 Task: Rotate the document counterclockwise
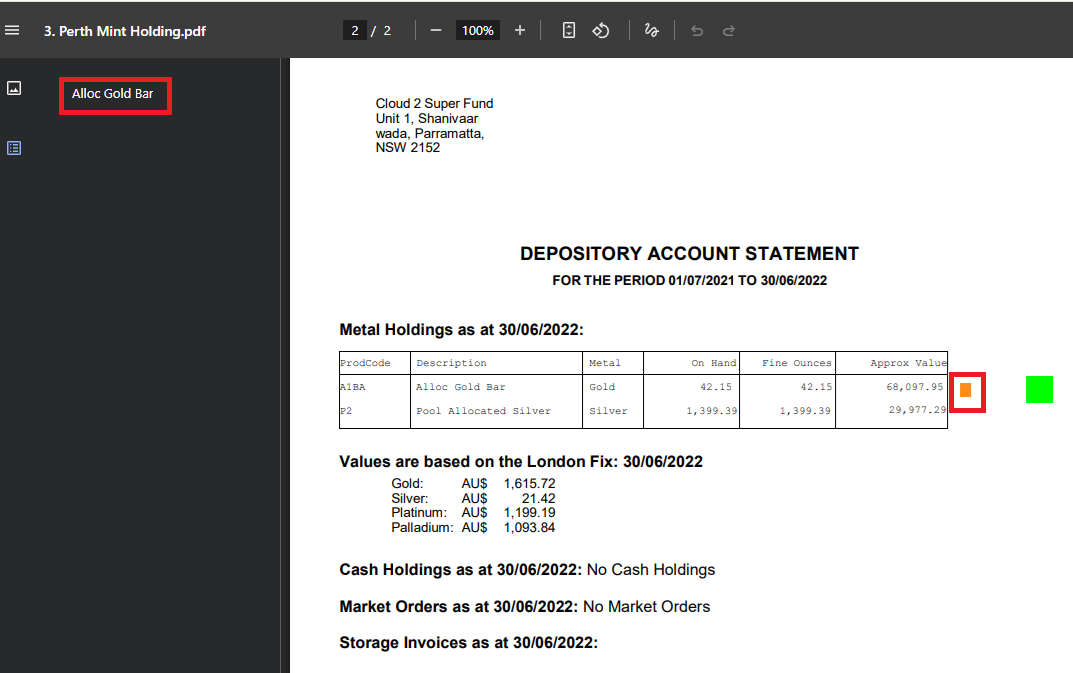601,31
